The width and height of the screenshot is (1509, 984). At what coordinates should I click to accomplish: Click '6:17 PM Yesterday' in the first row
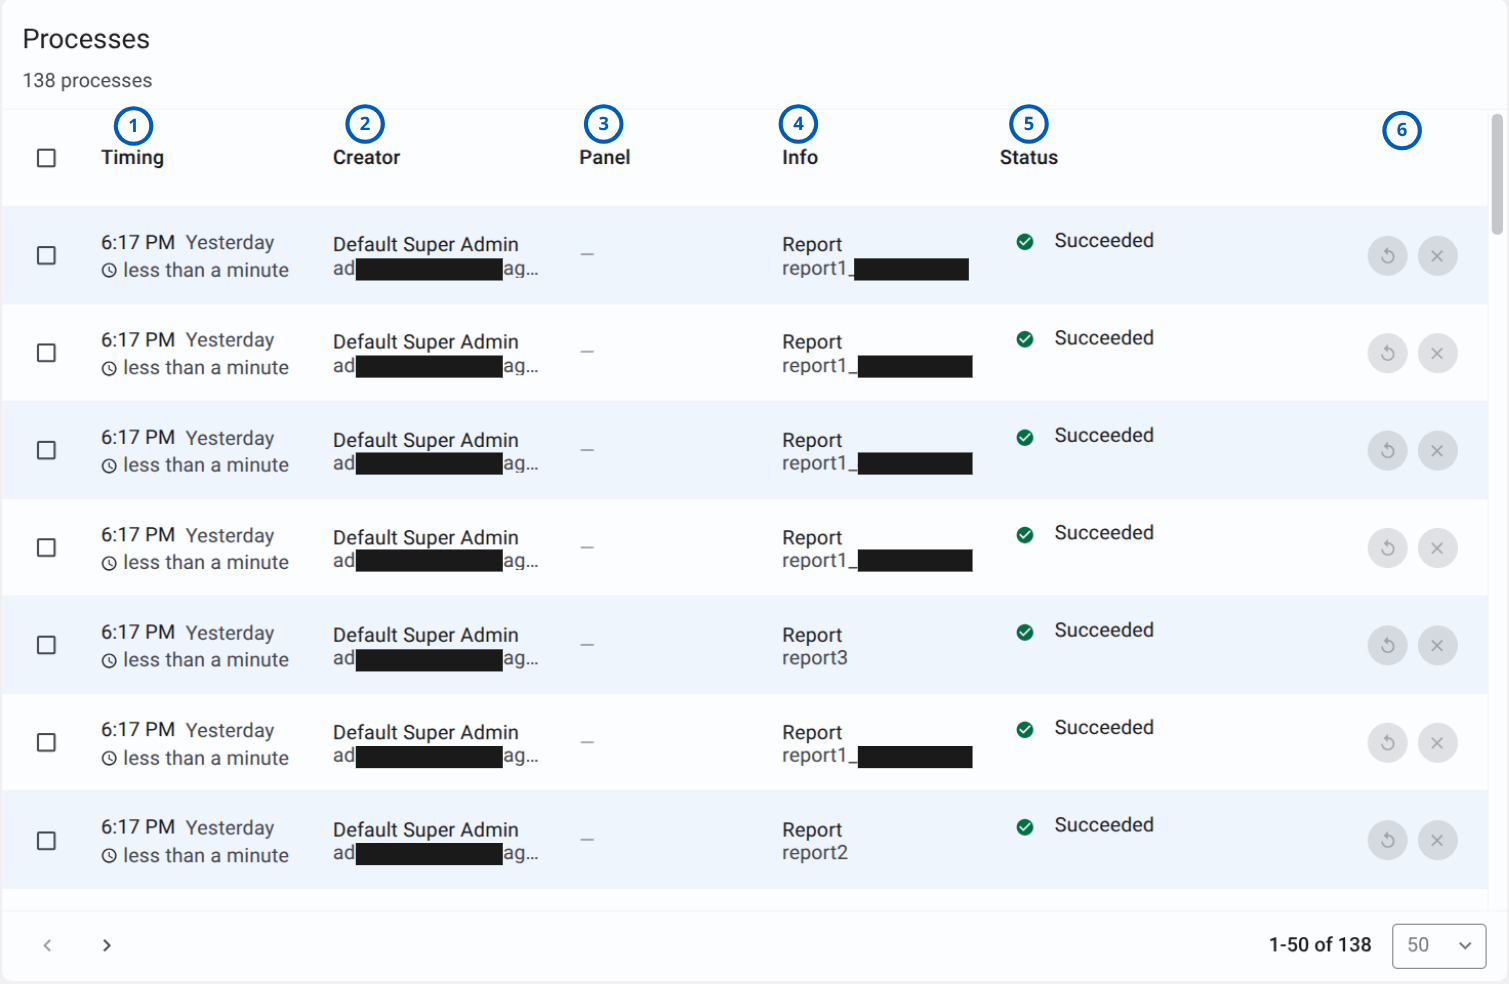tap(187, 242)
